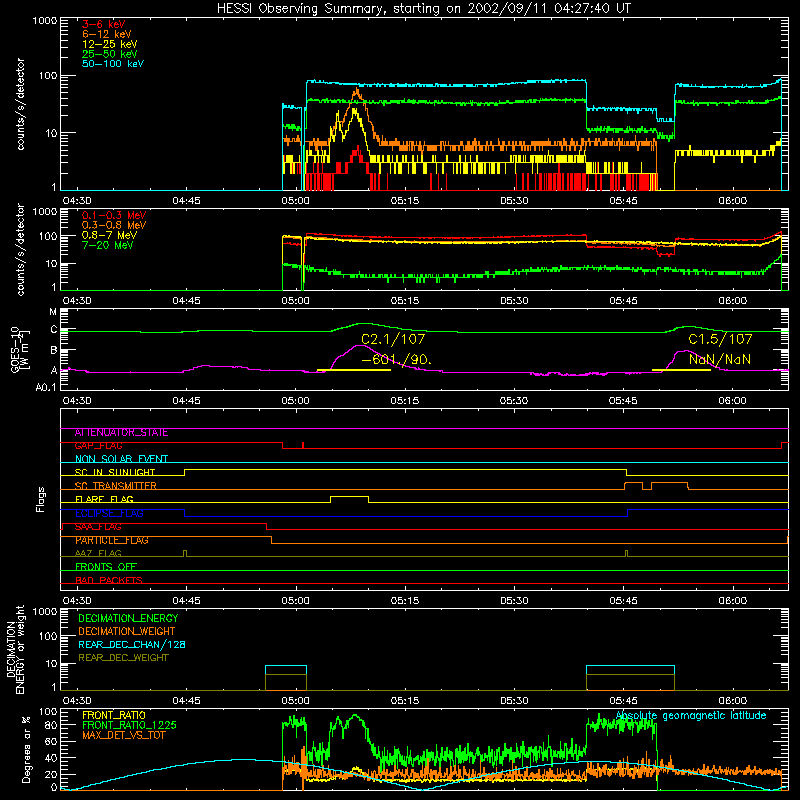Click the SAA_FLAG label
This screenshot has width=800, height=800.
[x=98, y=527]
